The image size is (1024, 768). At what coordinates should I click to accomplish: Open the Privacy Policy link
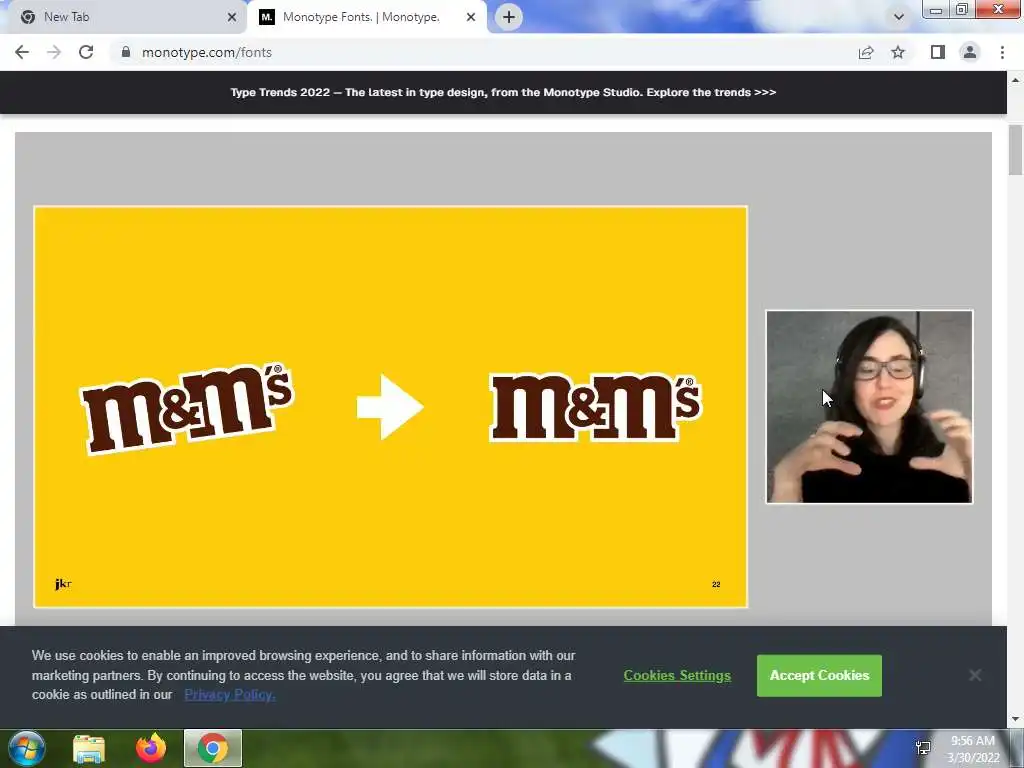[230, 695]
